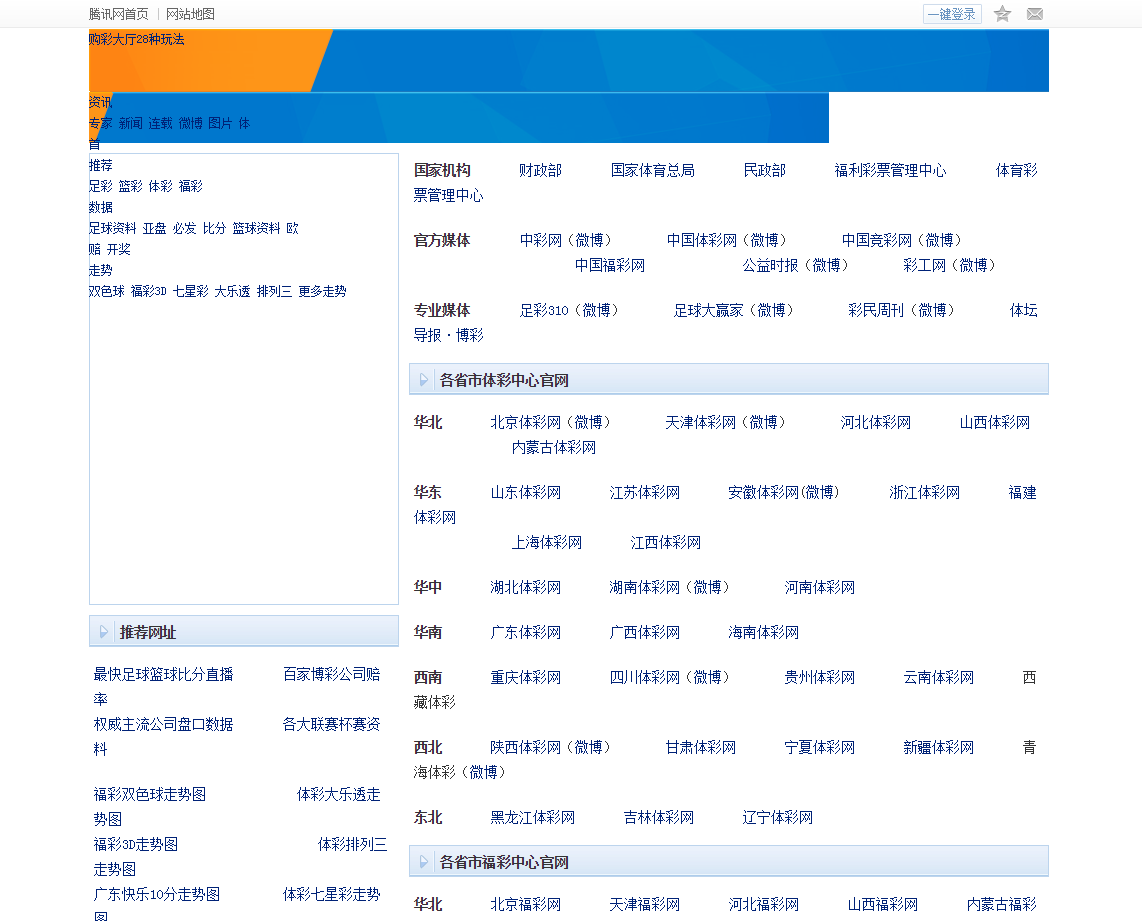Open 福彩双色球走势图 recommended link
The image size is (1142, 921).
coord(150,794)
